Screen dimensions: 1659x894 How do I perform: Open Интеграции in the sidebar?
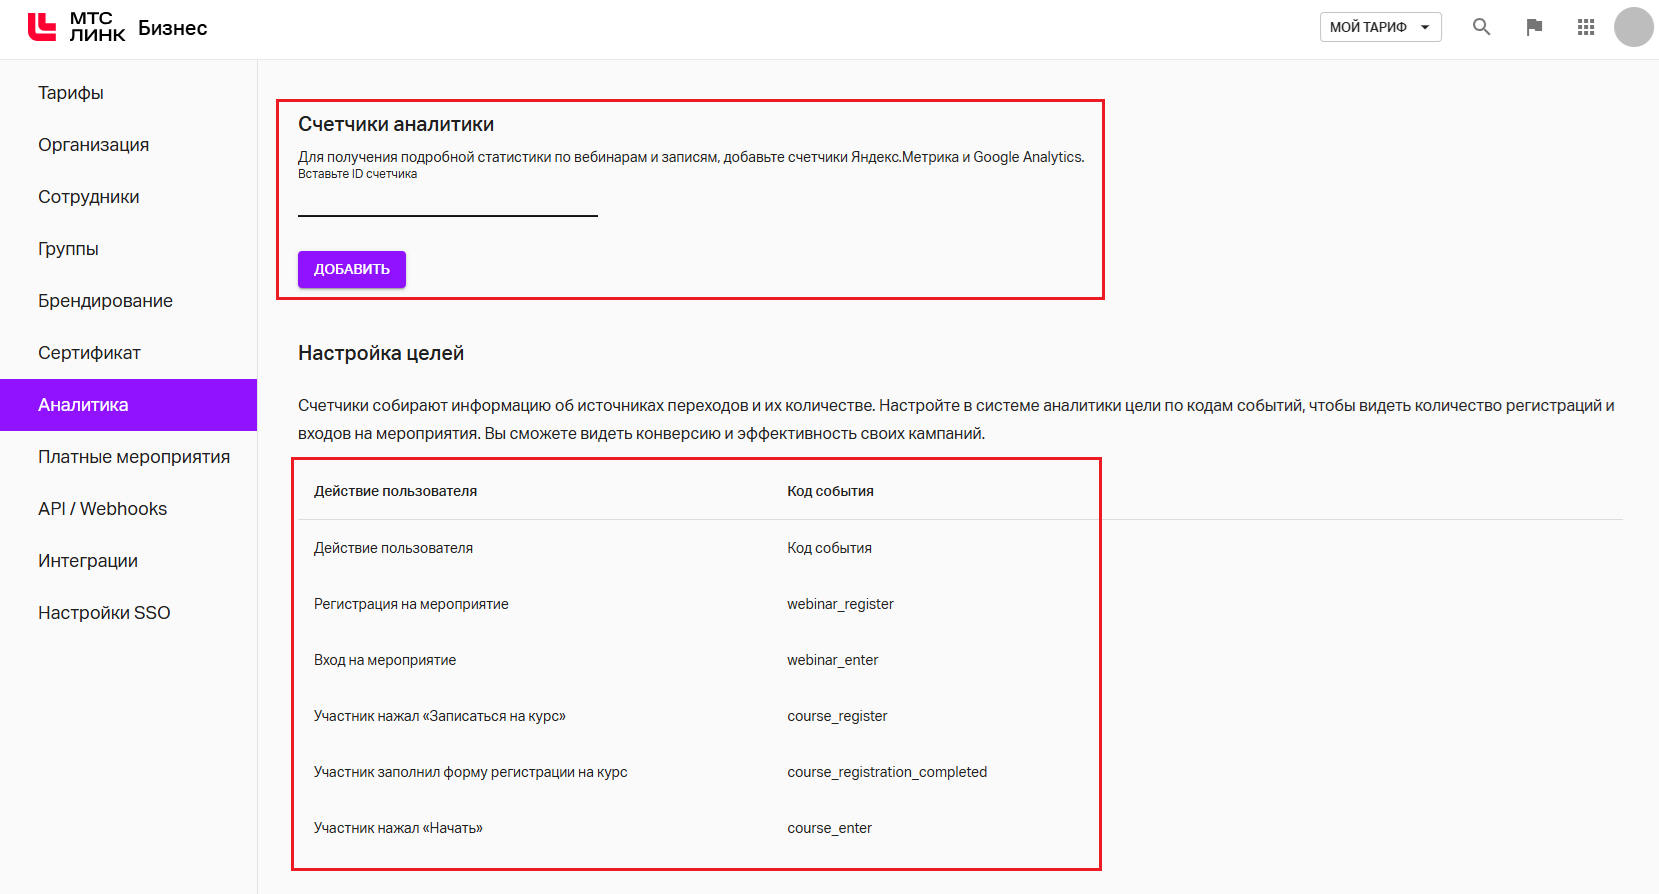tap(88, 561)
